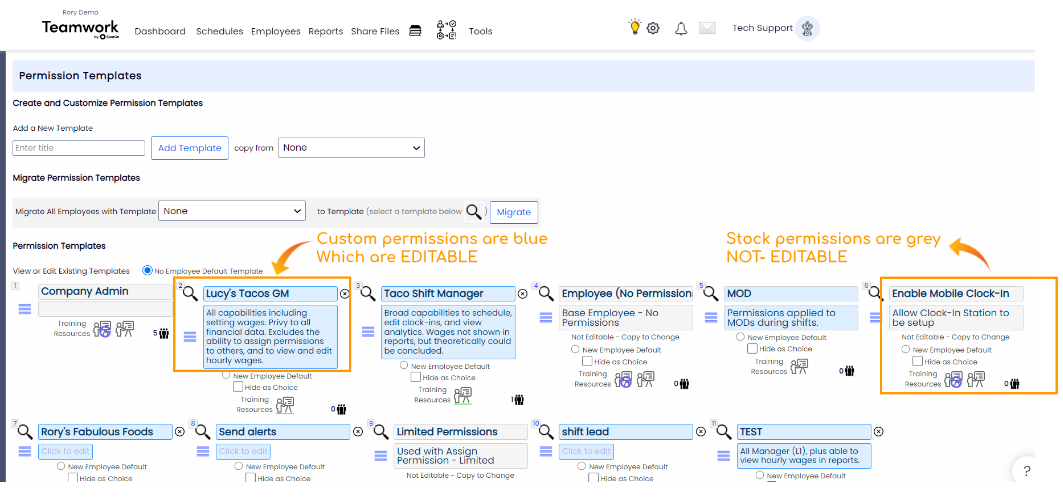The height and width of the screenshot is (501, 1063).
Task: Click the Lucy's Tacos GM reorder handle
Action: pyautogui.click(x=190, y=337)
